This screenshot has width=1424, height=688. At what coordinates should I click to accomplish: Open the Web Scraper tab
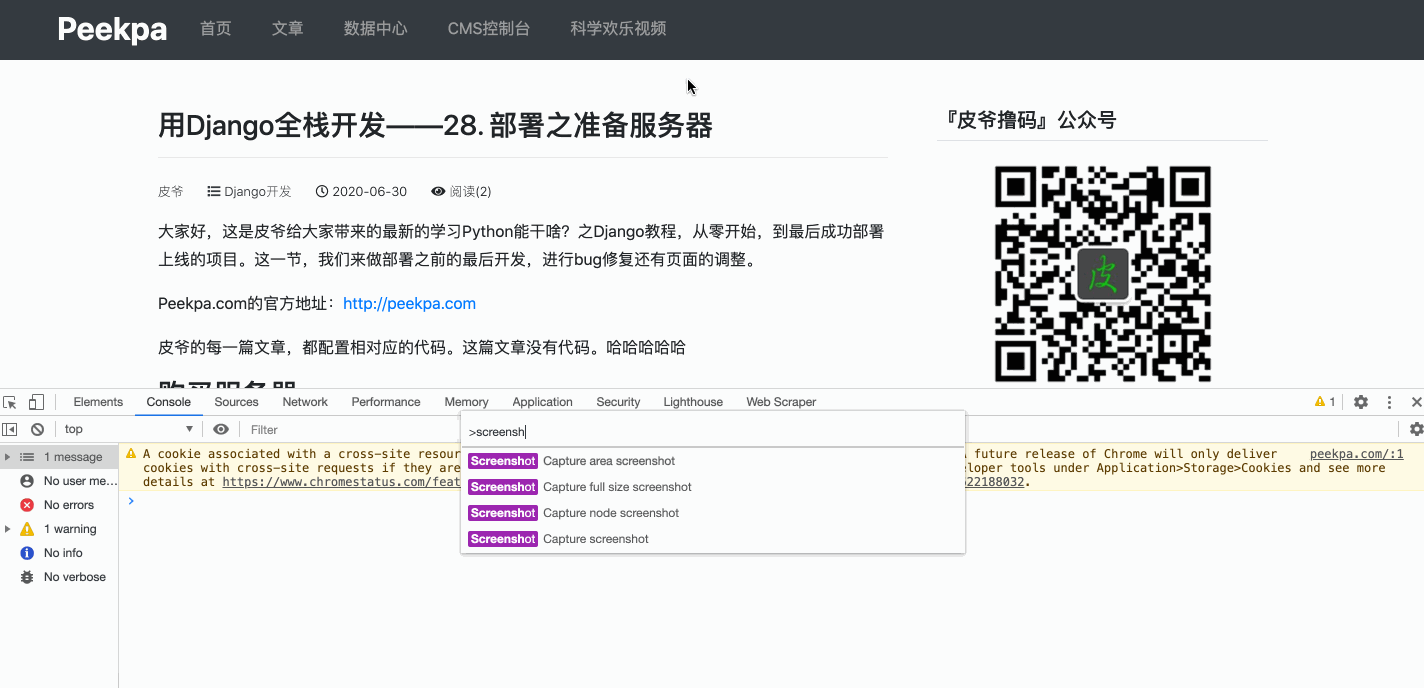coord(781,402)
